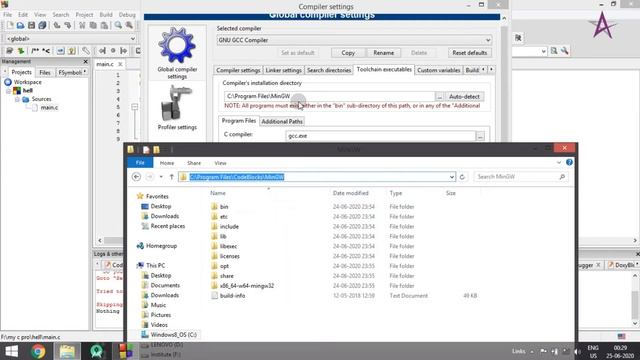Click the compiler installation directory field
The width and height of the screenshot is (640, 360).
(x=330, y=96)
